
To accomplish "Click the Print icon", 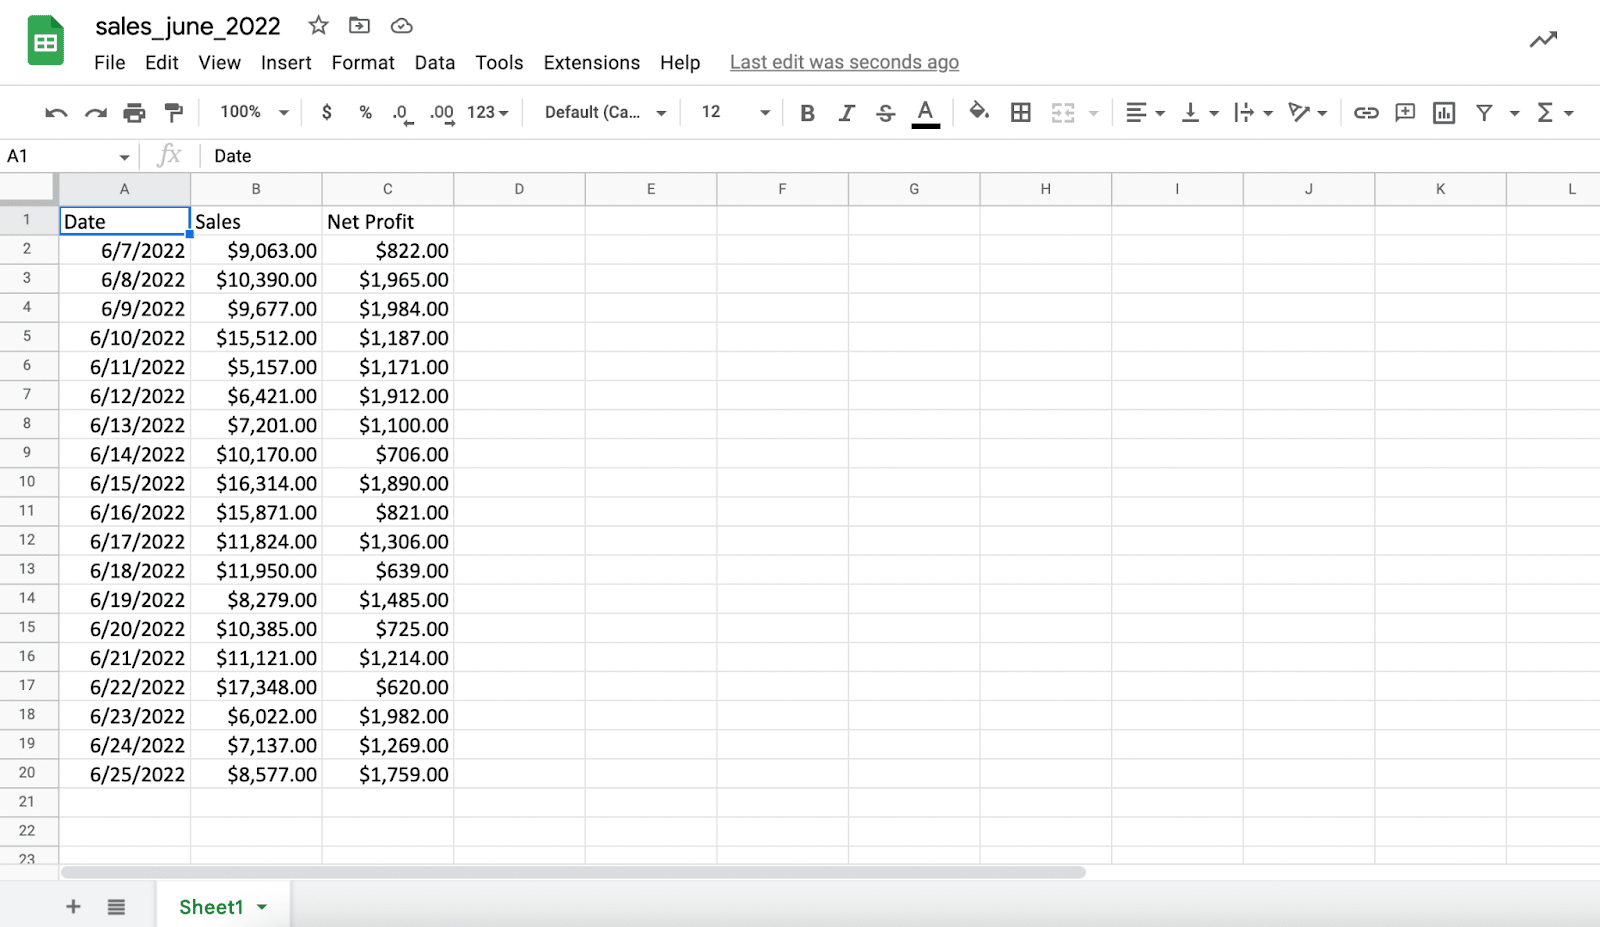I will tap(134, 113).
